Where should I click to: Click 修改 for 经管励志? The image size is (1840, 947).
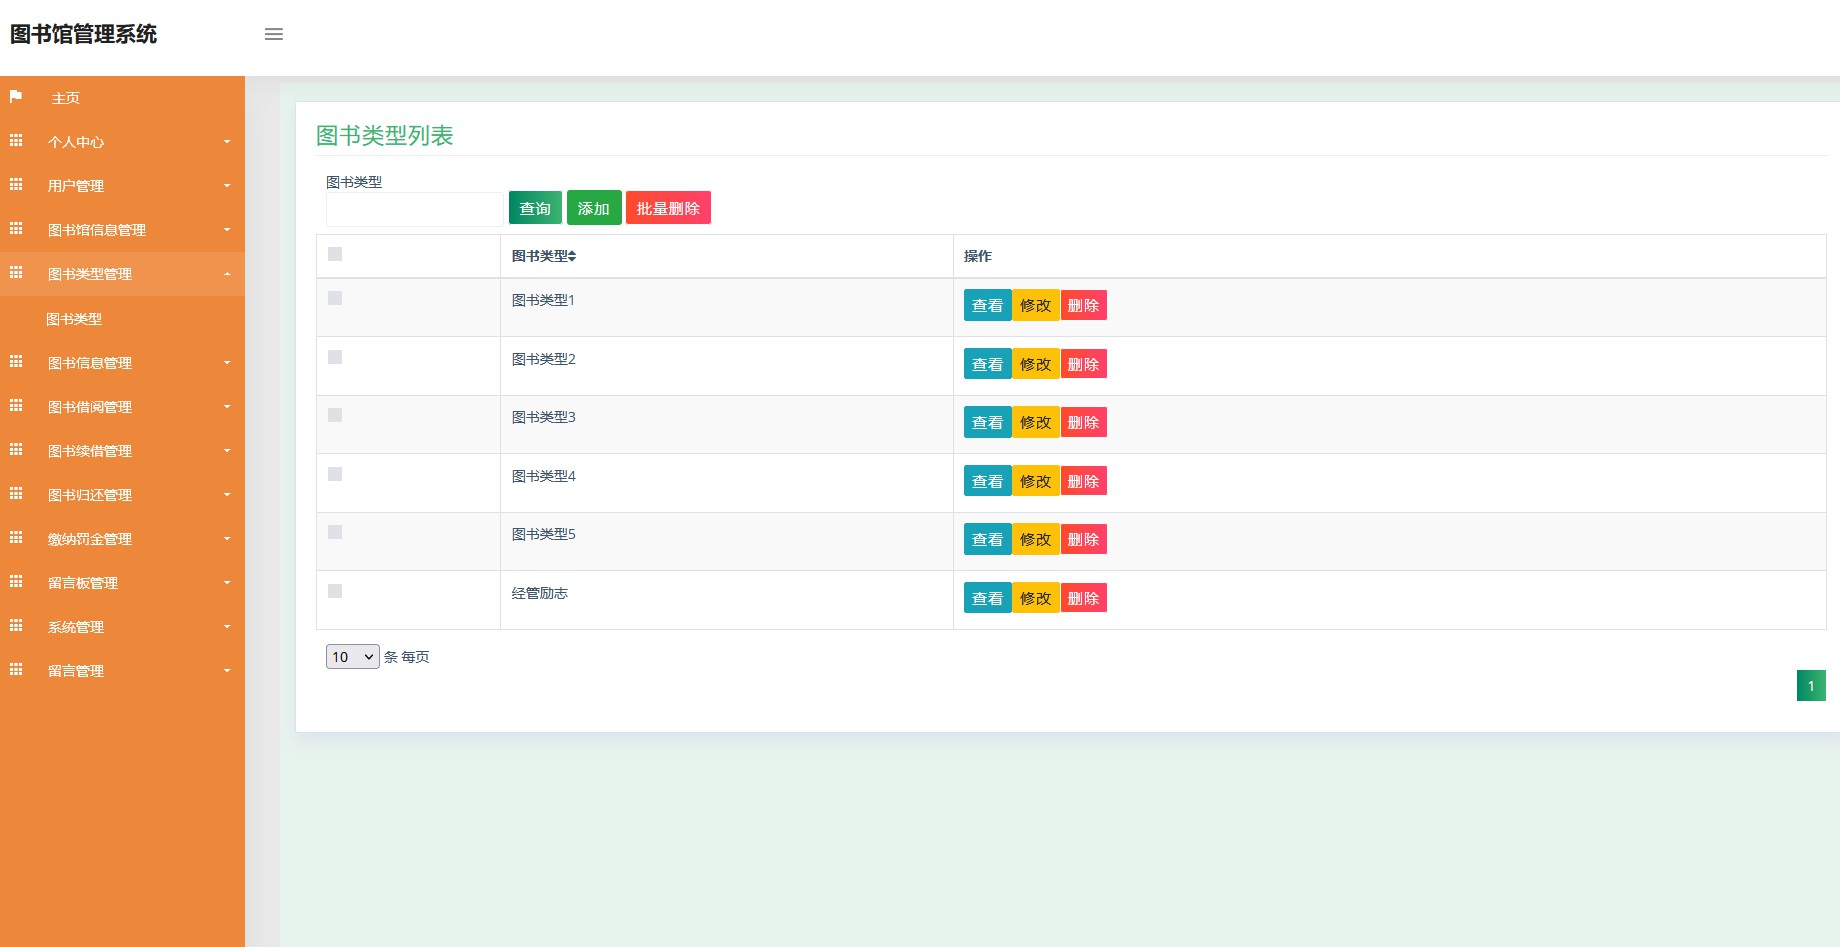pos(1036,598)
